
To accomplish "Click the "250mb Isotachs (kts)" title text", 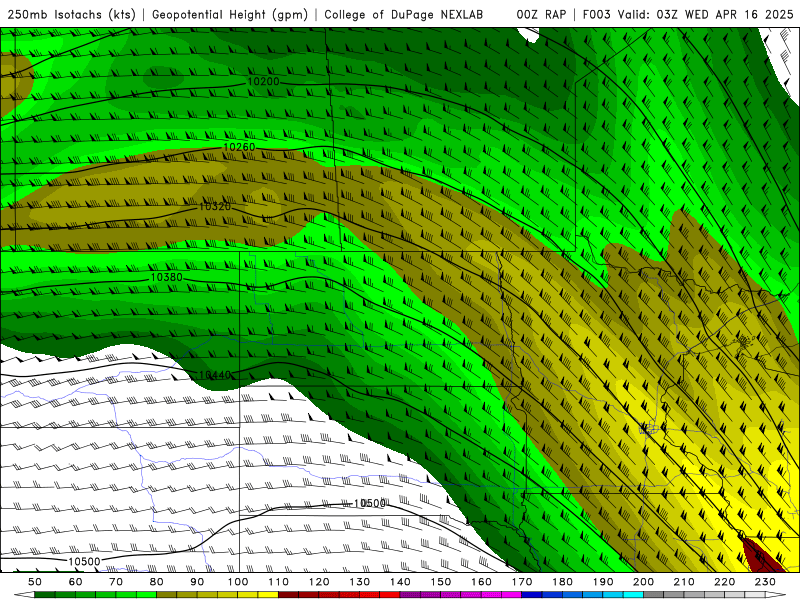I will tap(72, 15).
